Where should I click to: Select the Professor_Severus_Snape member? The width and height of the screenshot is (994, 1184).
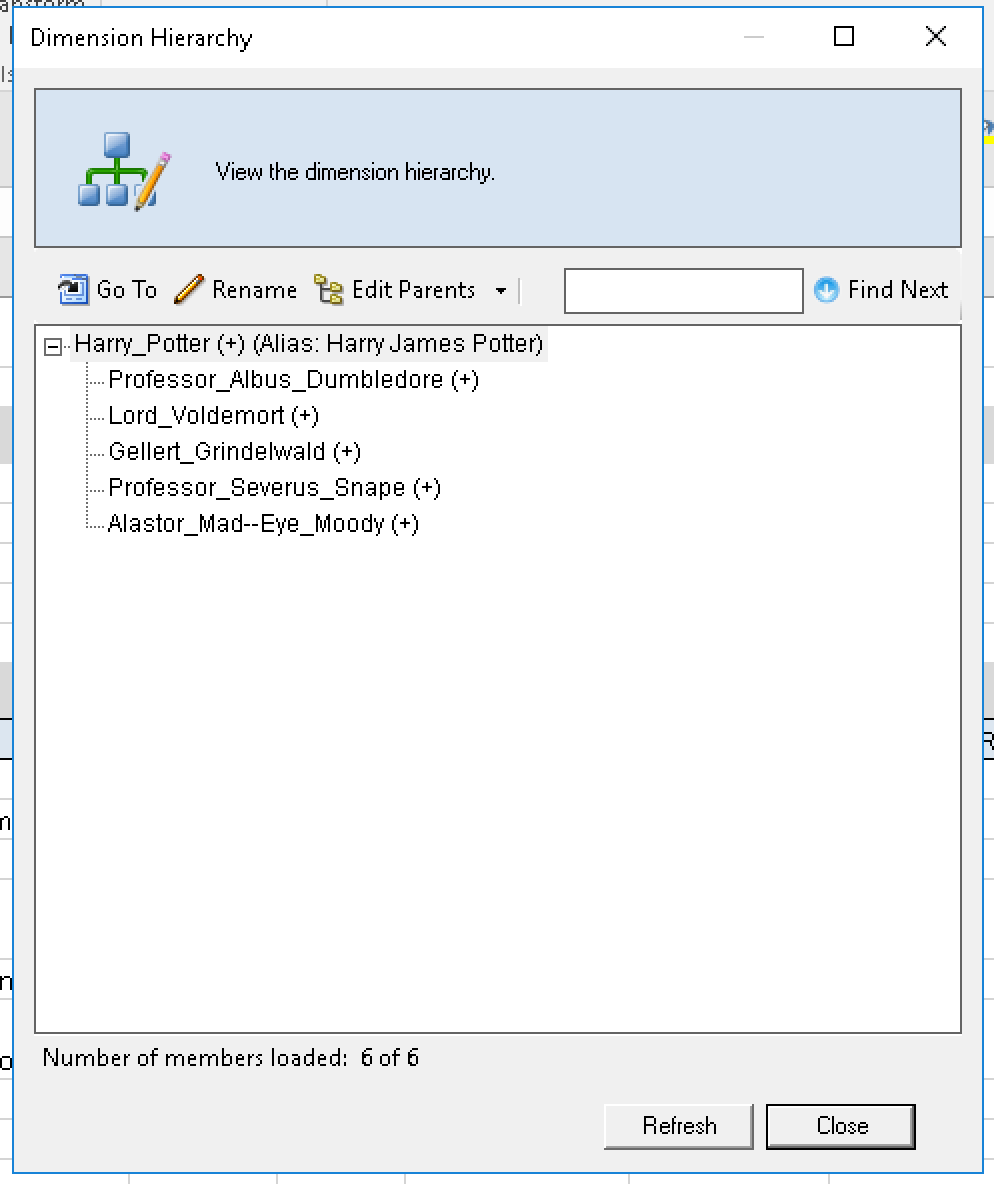(274, 488)
